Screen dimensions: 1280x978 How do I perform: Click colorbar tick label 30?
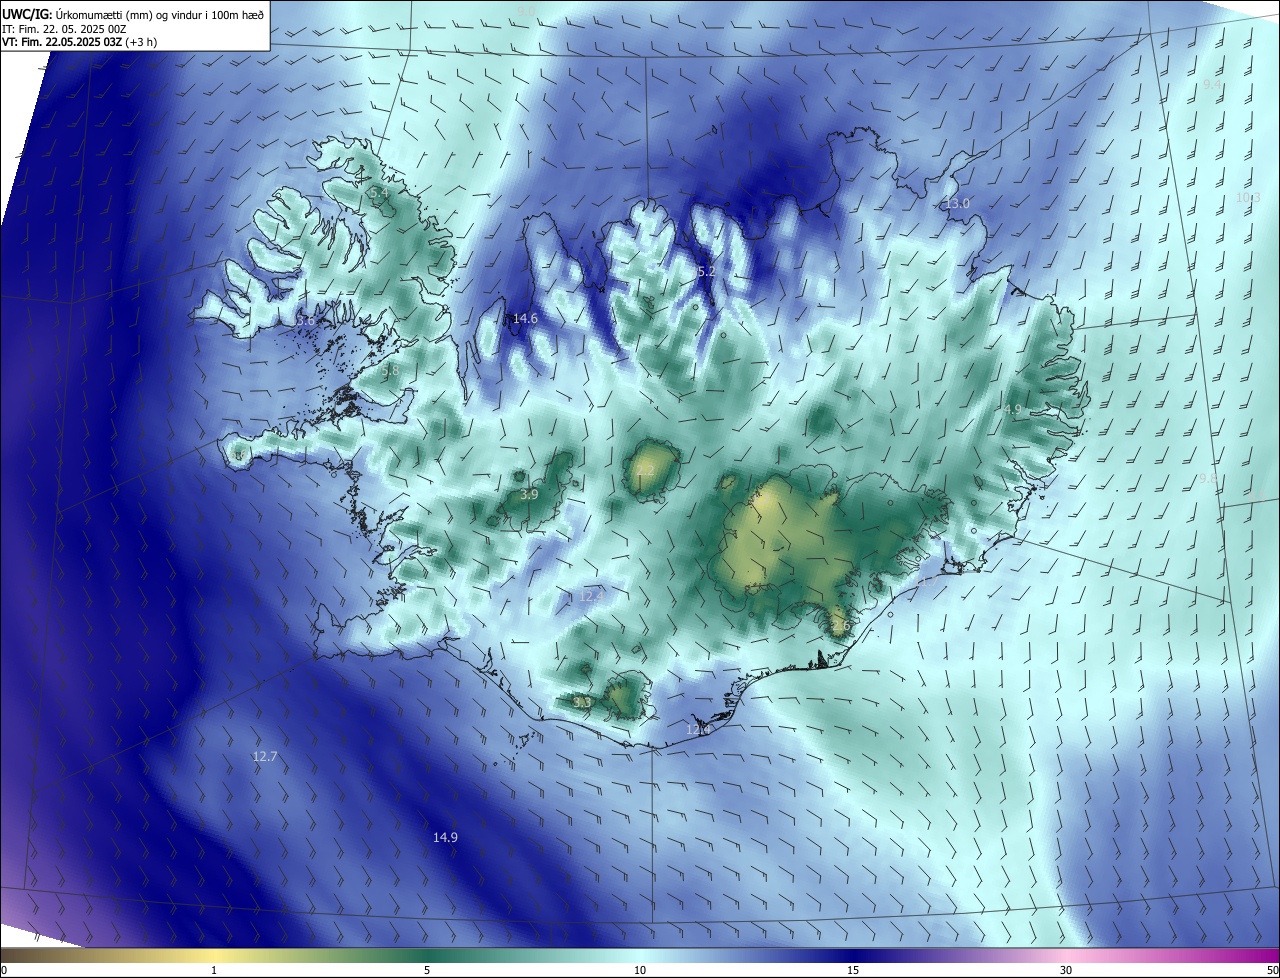tap(1066, 970)
